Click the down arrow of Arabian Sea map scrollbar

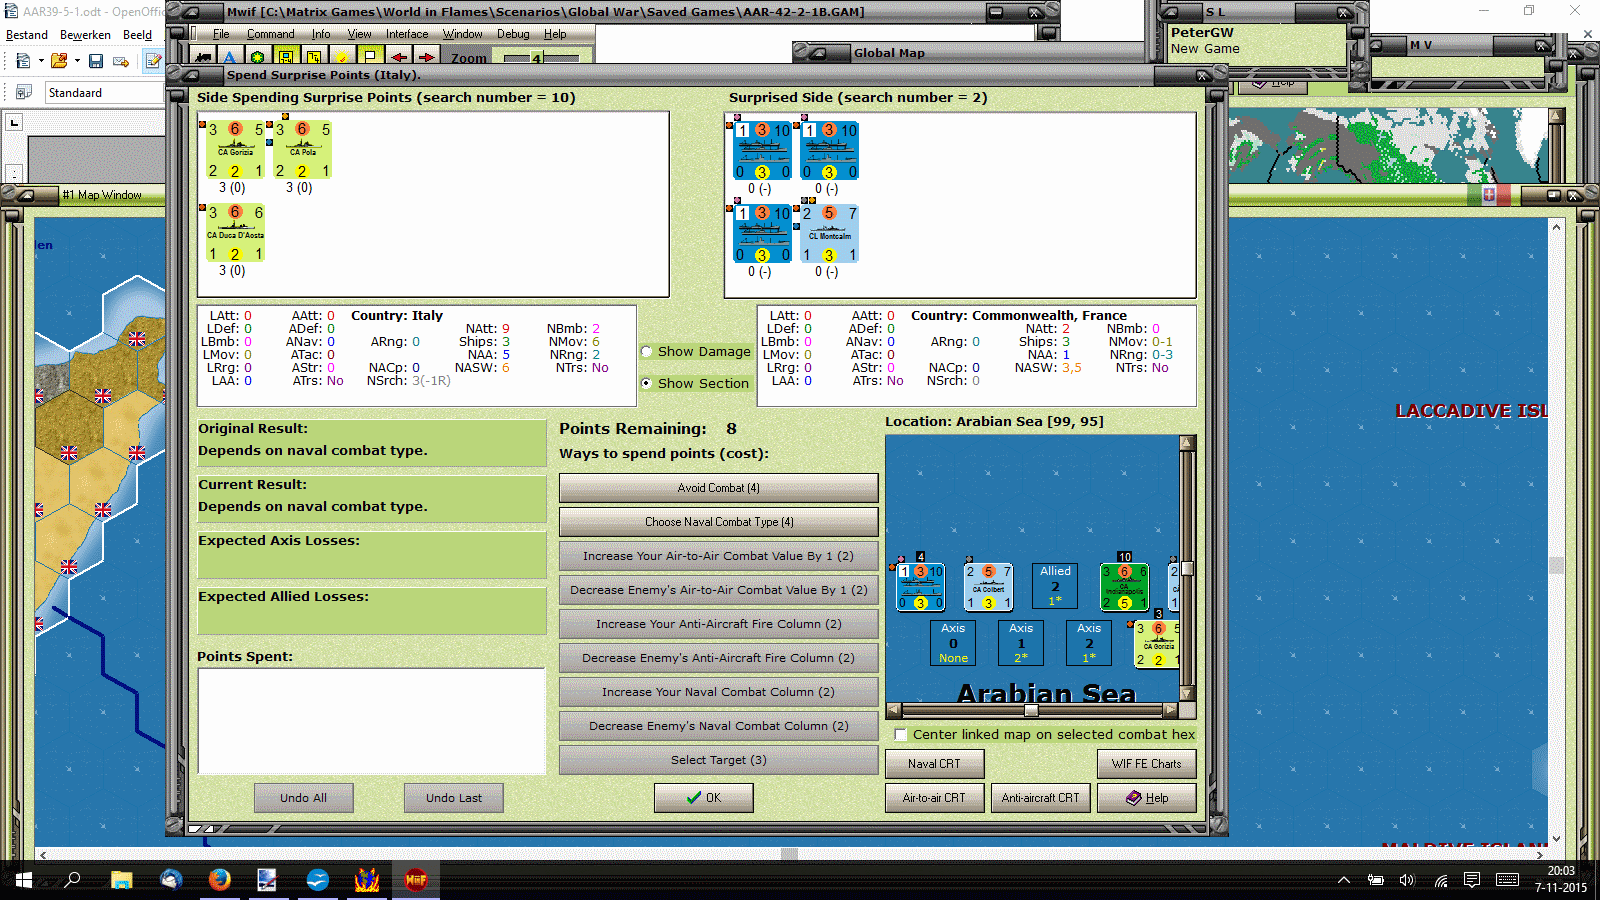(x=1187, y=693)
